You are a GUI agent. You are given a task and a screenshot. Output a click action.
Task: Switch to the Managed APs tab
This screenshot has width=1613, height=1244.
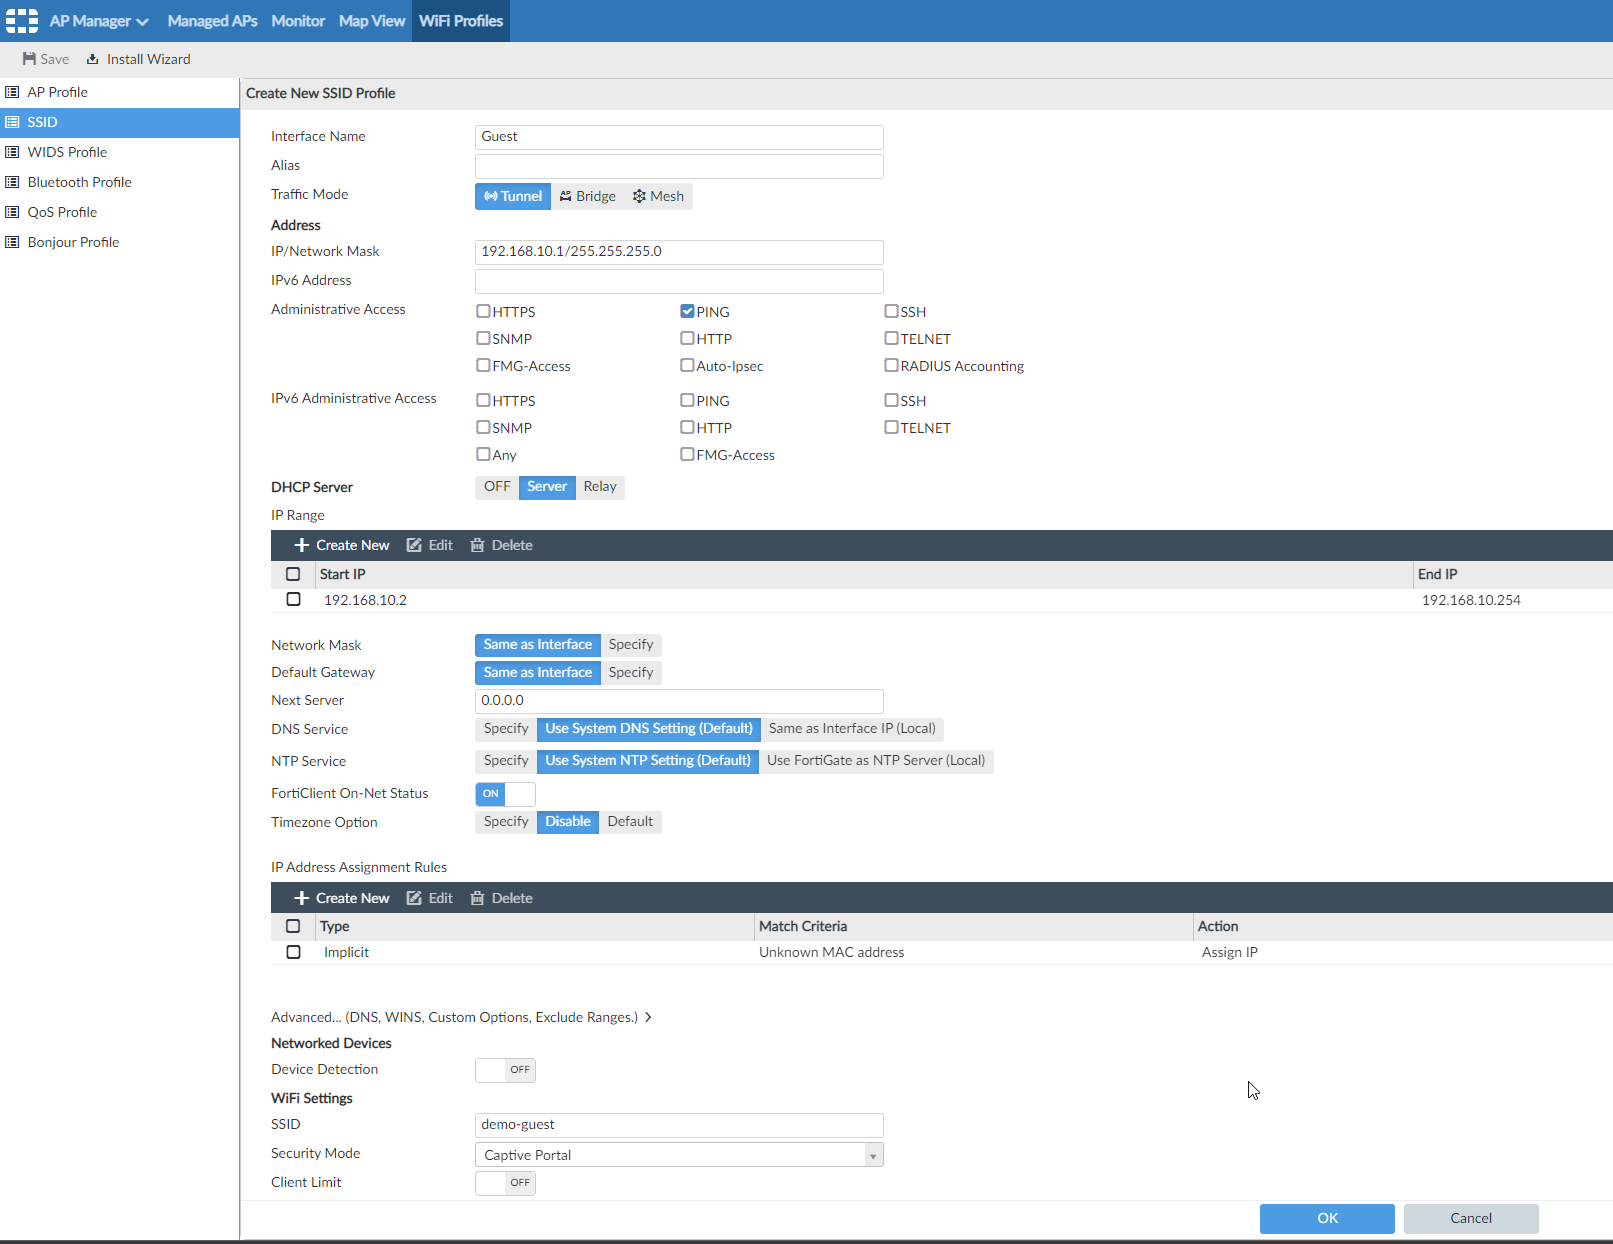212,21
